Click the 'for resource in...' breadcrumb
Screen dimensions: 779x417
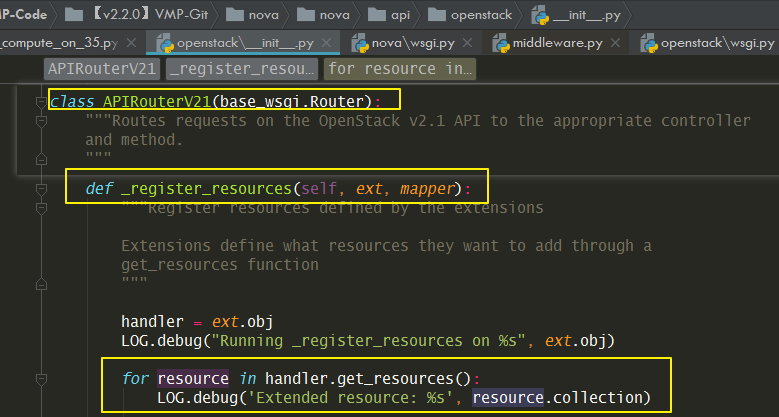(399, 69)
